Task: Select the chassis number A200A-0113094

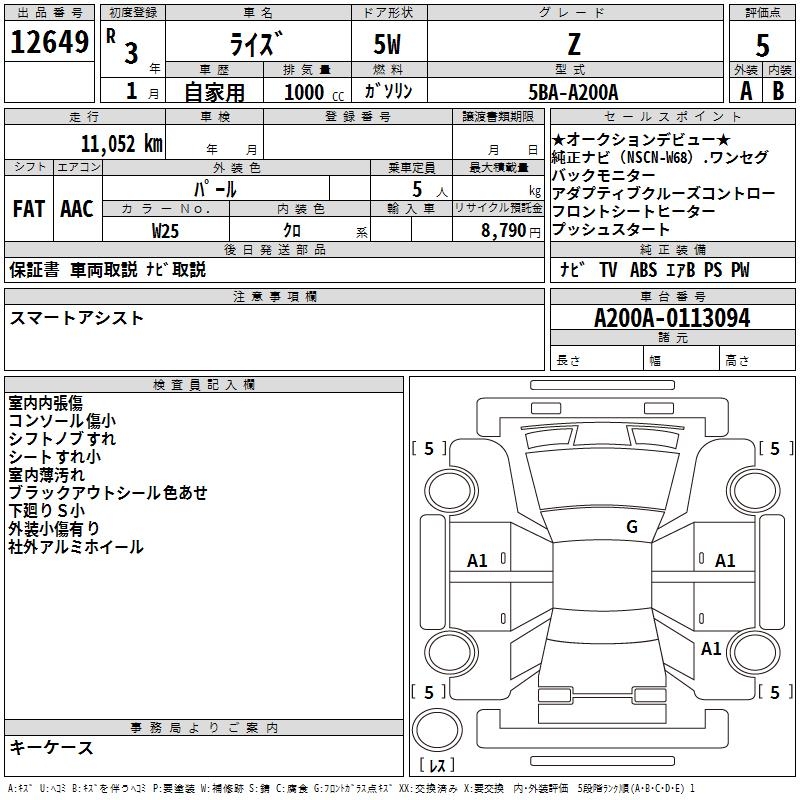Action: [672, 318]
